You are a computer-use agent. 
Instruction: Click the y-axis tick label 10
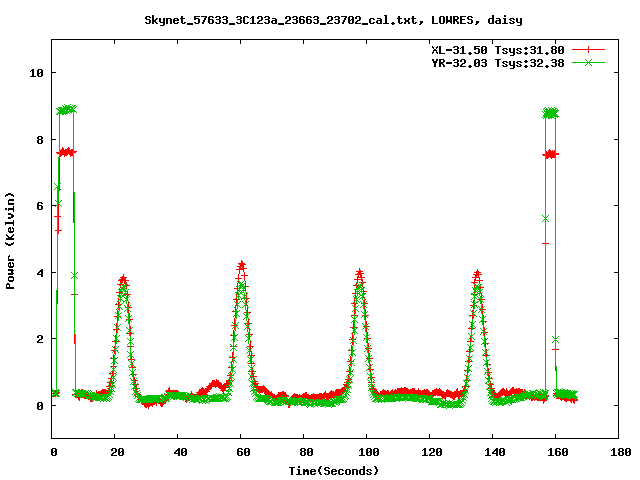[35, 73]
